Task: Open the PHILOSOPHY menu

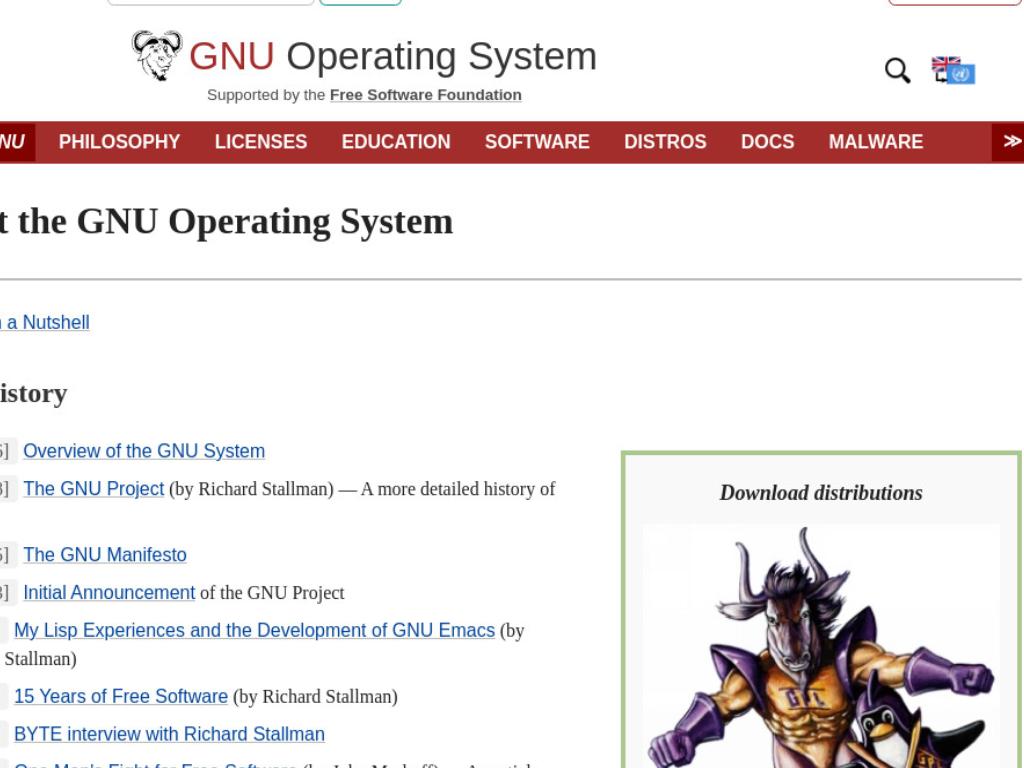Action: click(120, 142)
